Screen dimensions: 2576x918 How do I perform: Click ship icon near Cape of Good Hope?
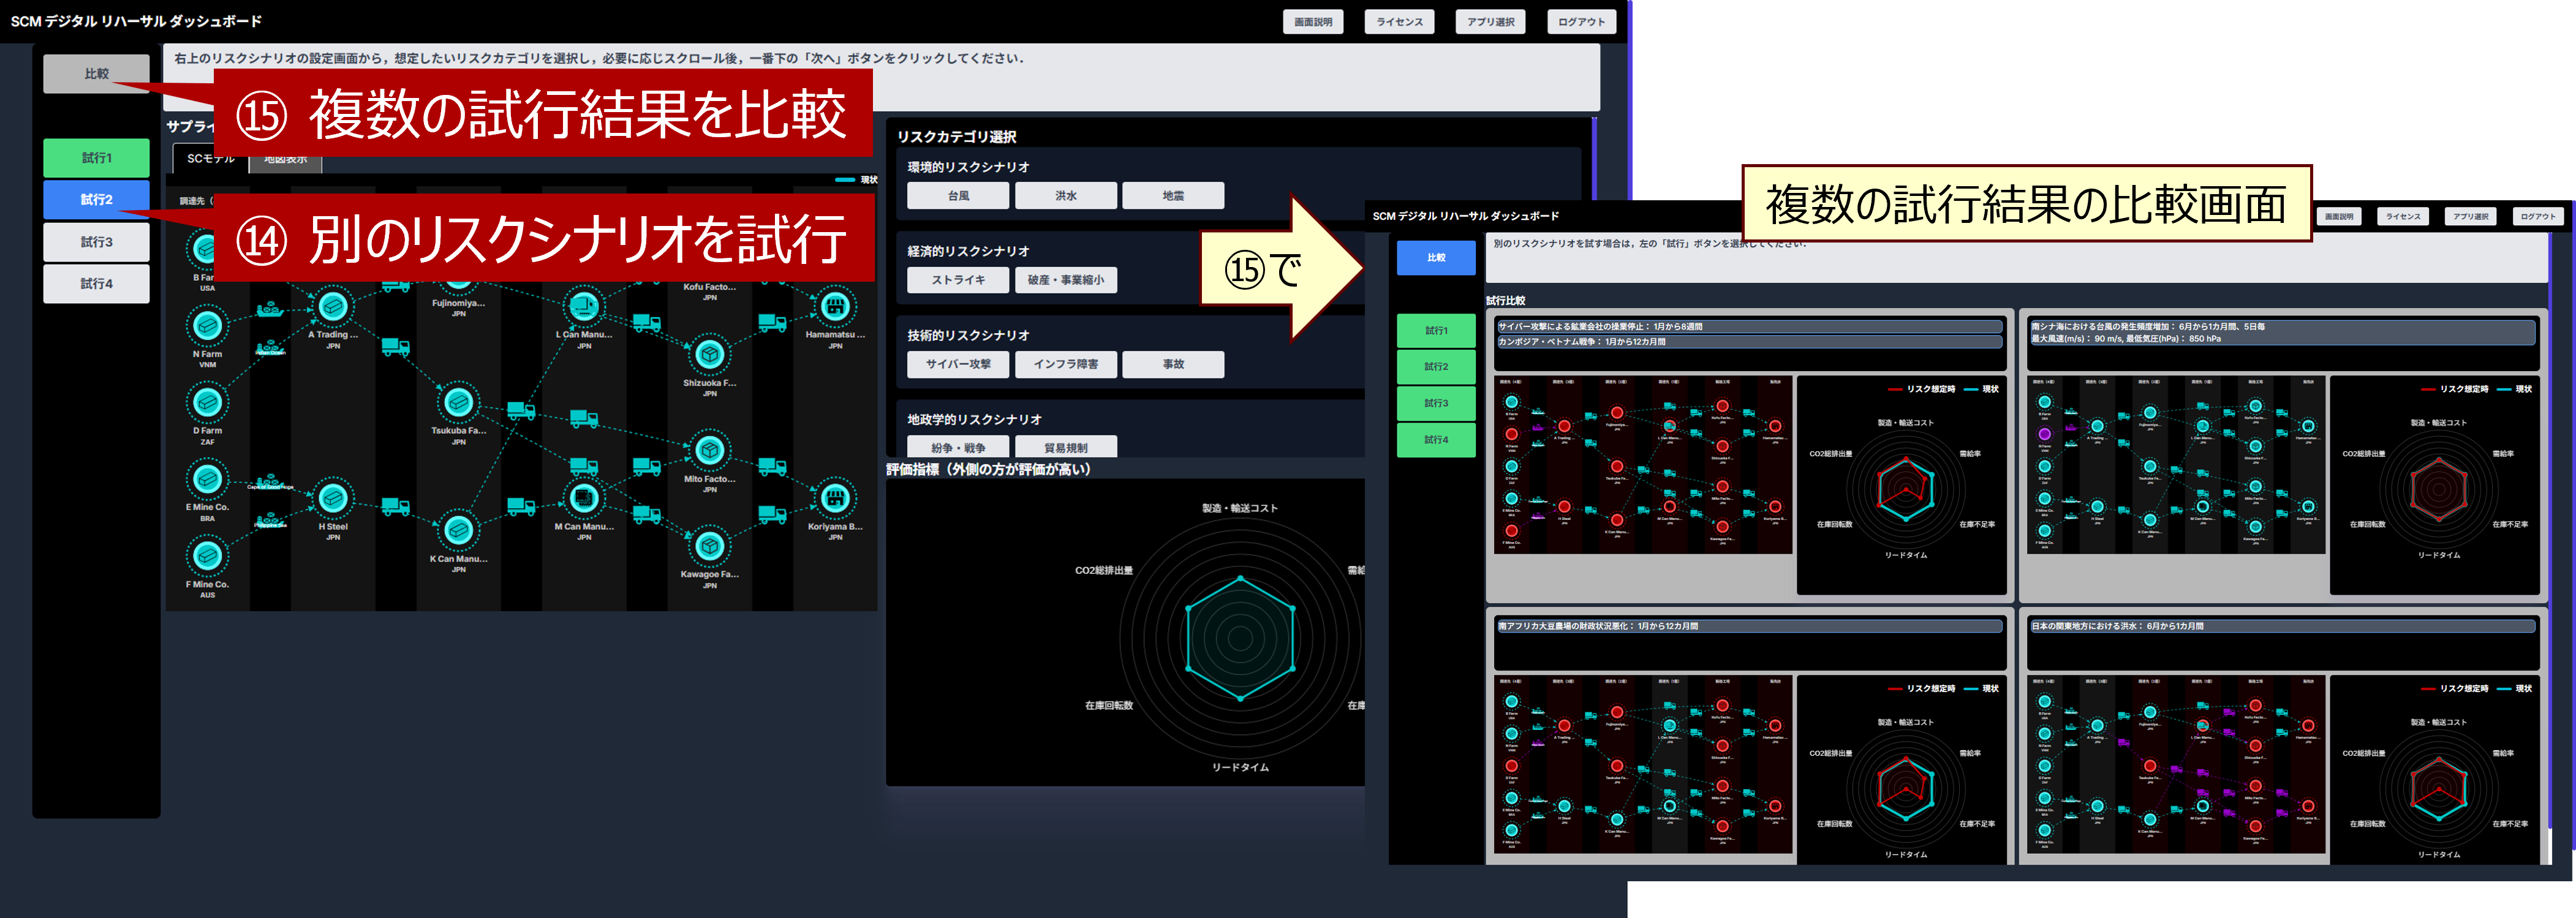pos(269,483)
